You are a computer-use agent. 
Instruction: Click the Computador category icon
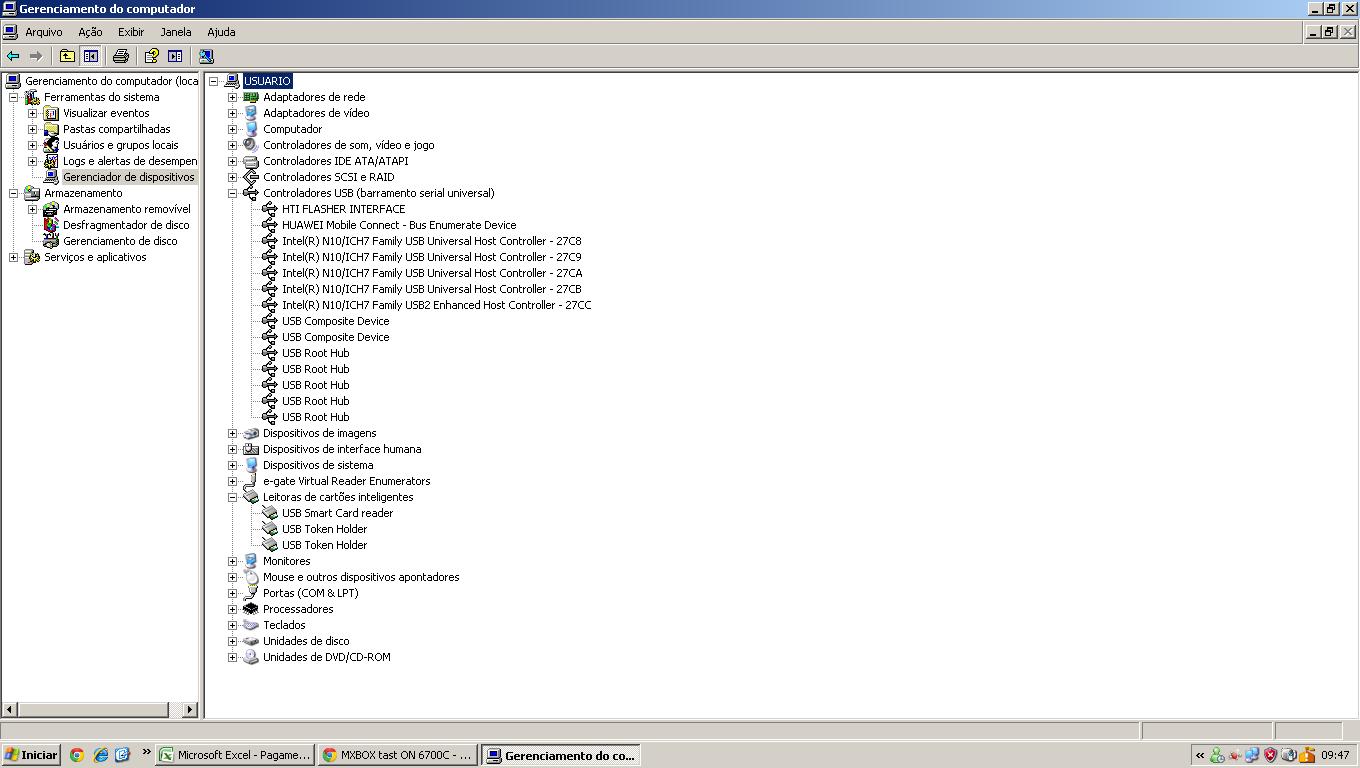(x=251, y=129)
